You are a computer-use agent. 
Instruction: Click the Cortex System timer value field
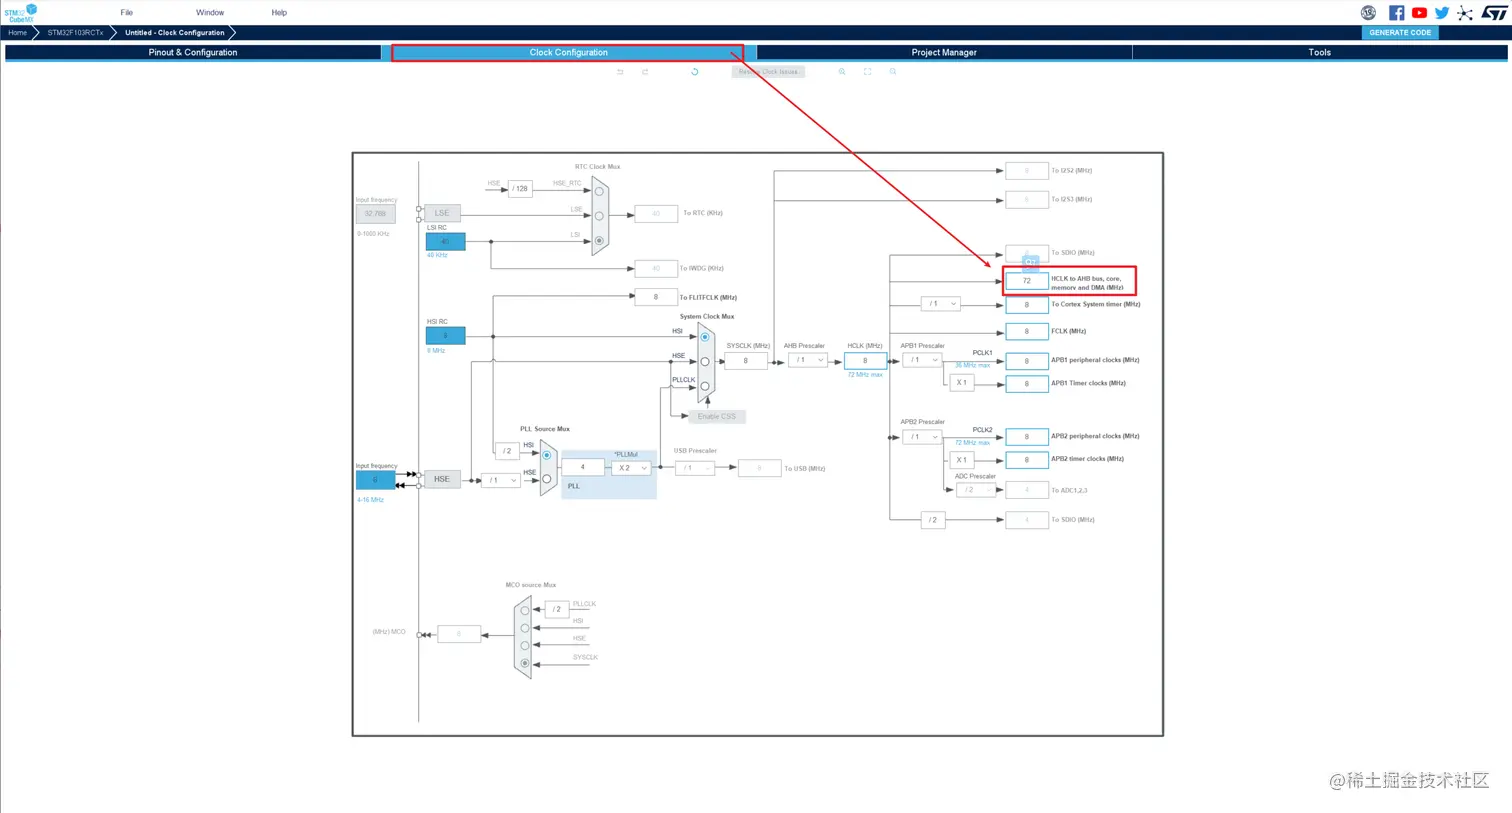click(x=1027, y=305)
